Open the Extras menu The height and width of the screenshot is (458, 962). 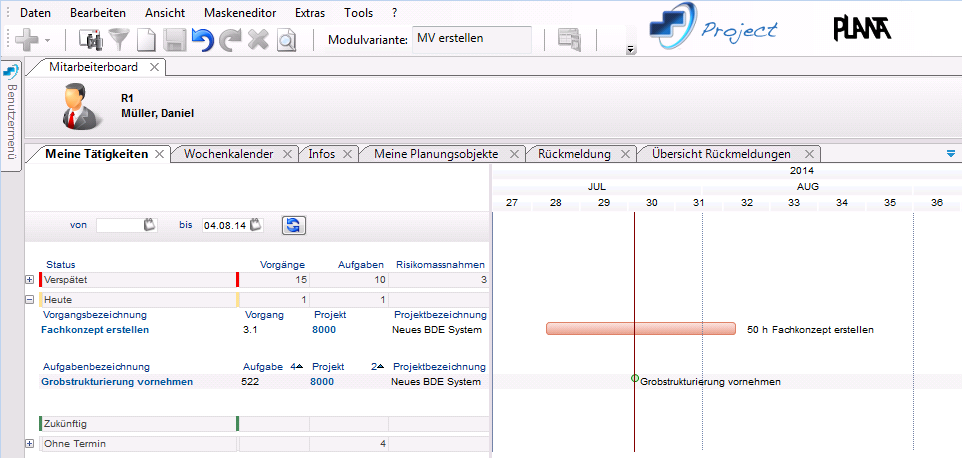pos(310,12)
